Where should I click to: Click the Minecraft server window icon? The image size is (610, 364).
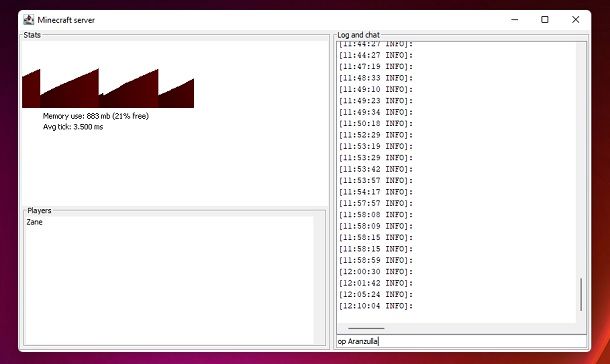[x=28, y=20]
